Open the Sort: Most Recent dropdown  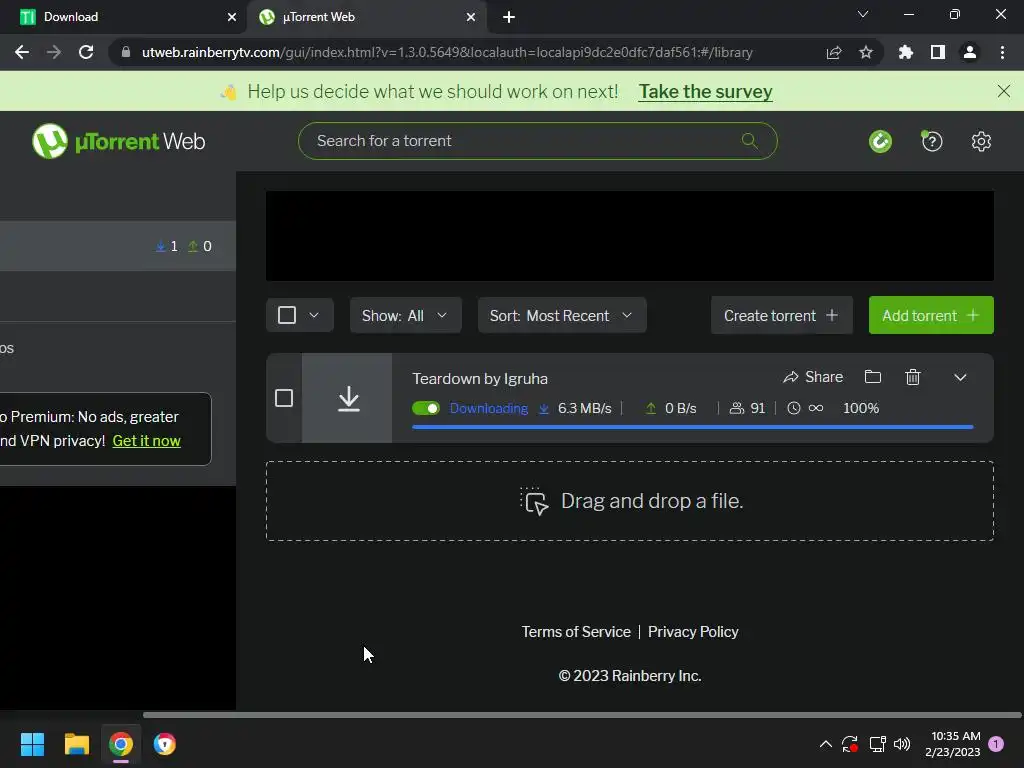562,315
